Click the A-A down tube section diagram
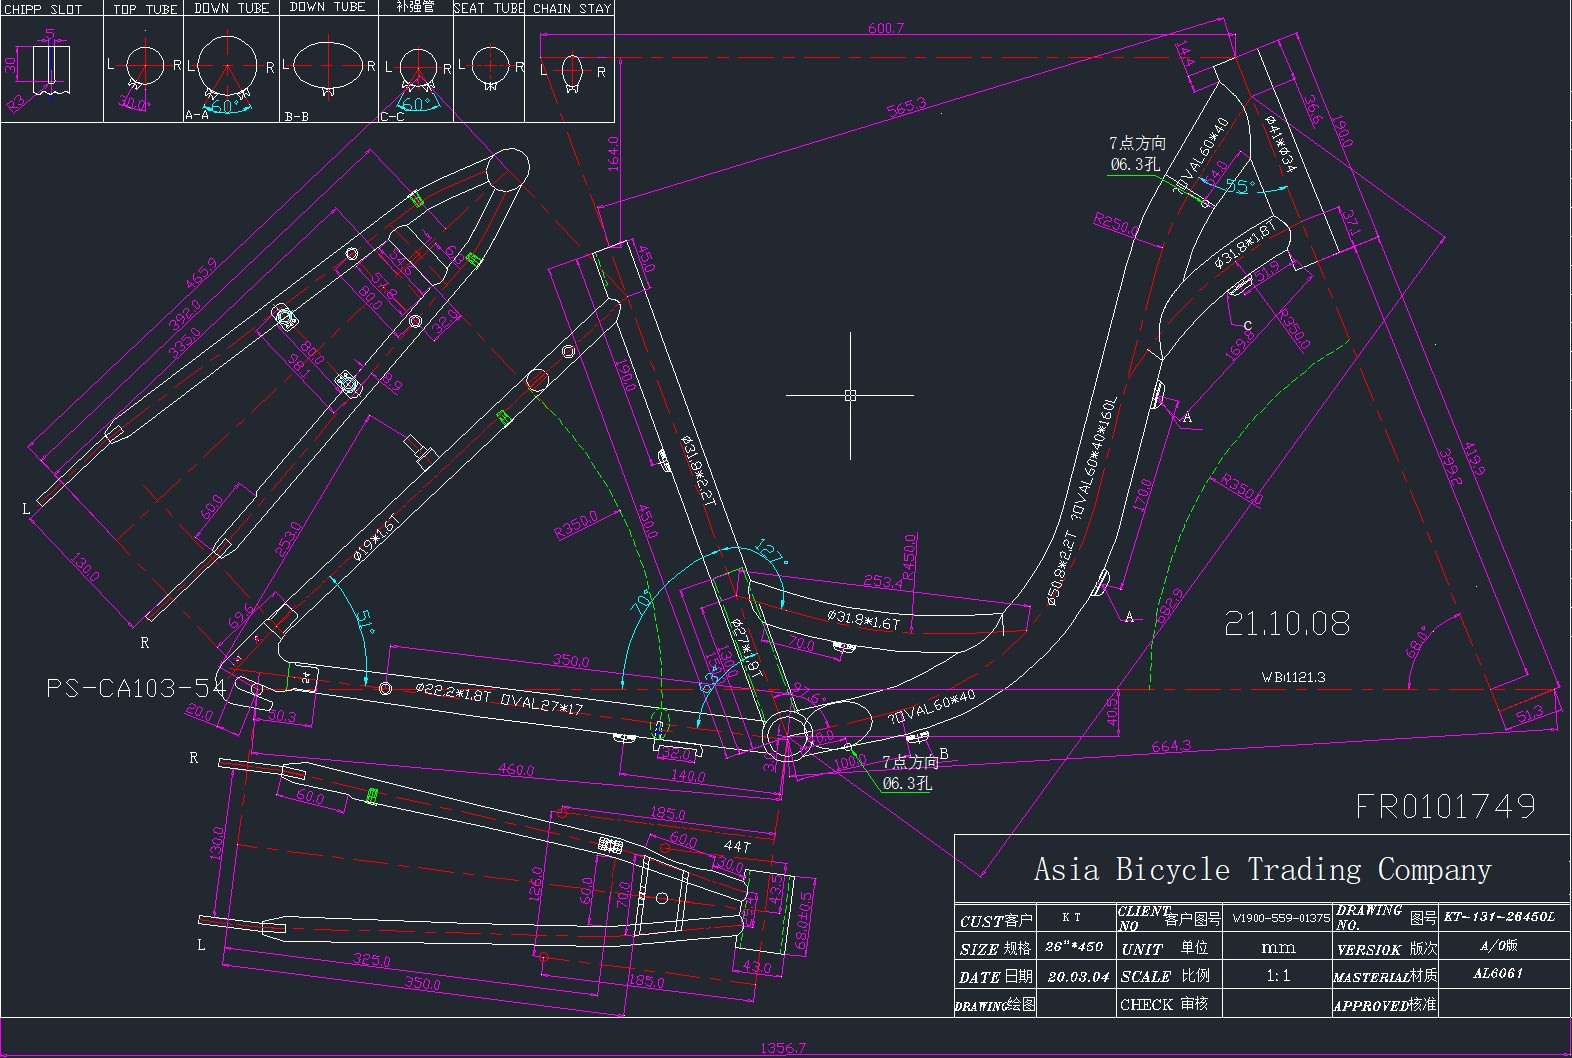The image size is (1572, 1058). click(228, 66)
